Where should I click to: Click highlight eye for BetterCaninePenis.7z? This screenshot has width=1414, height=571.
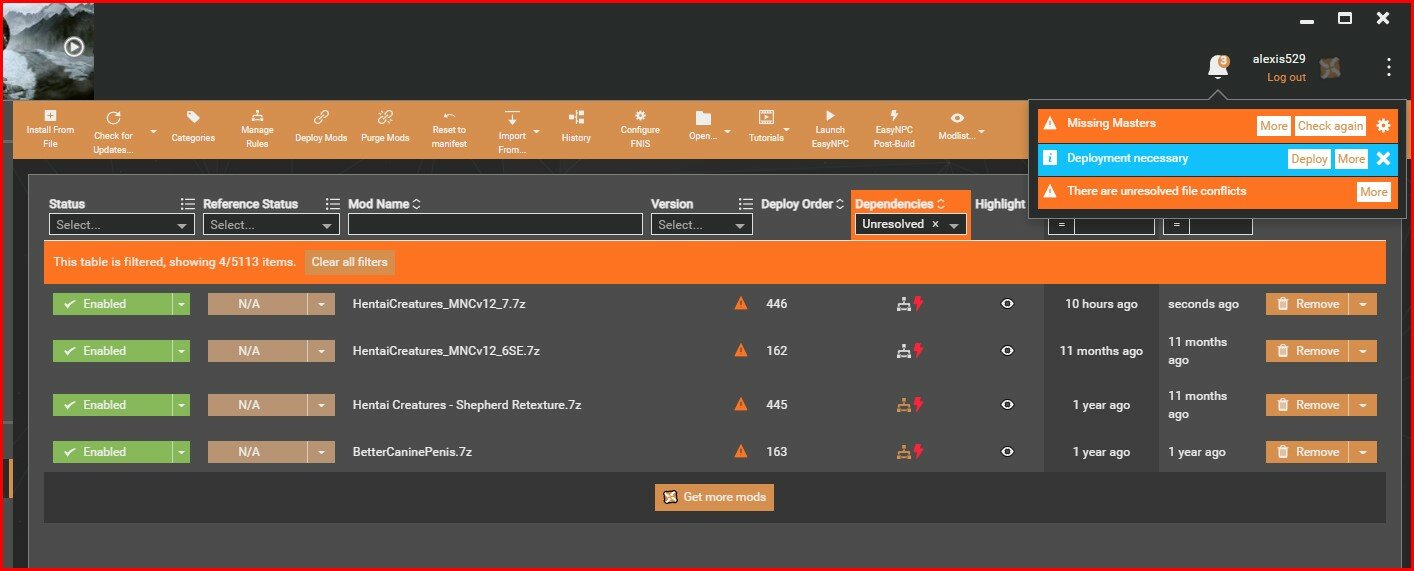(1008, 452)
